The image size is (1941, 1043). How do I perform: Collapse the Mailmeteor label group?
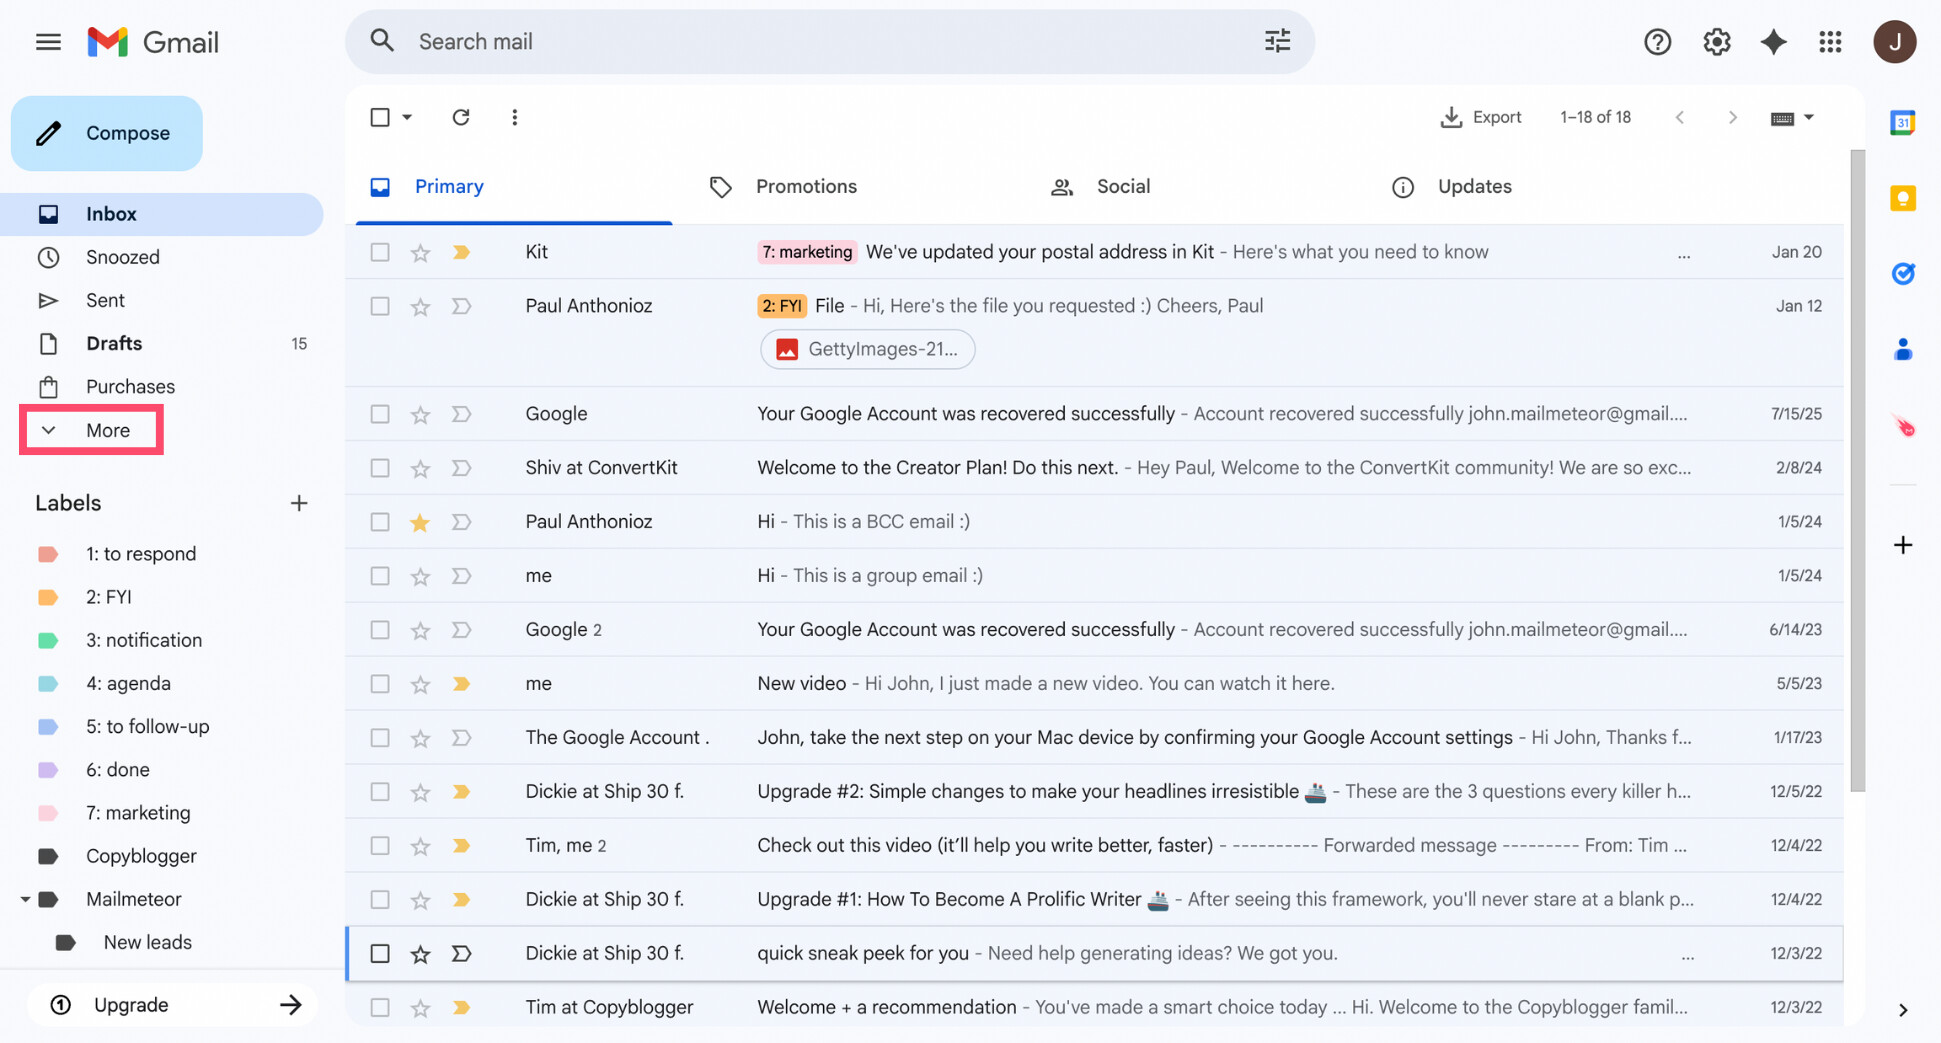(x=27, y=899)
